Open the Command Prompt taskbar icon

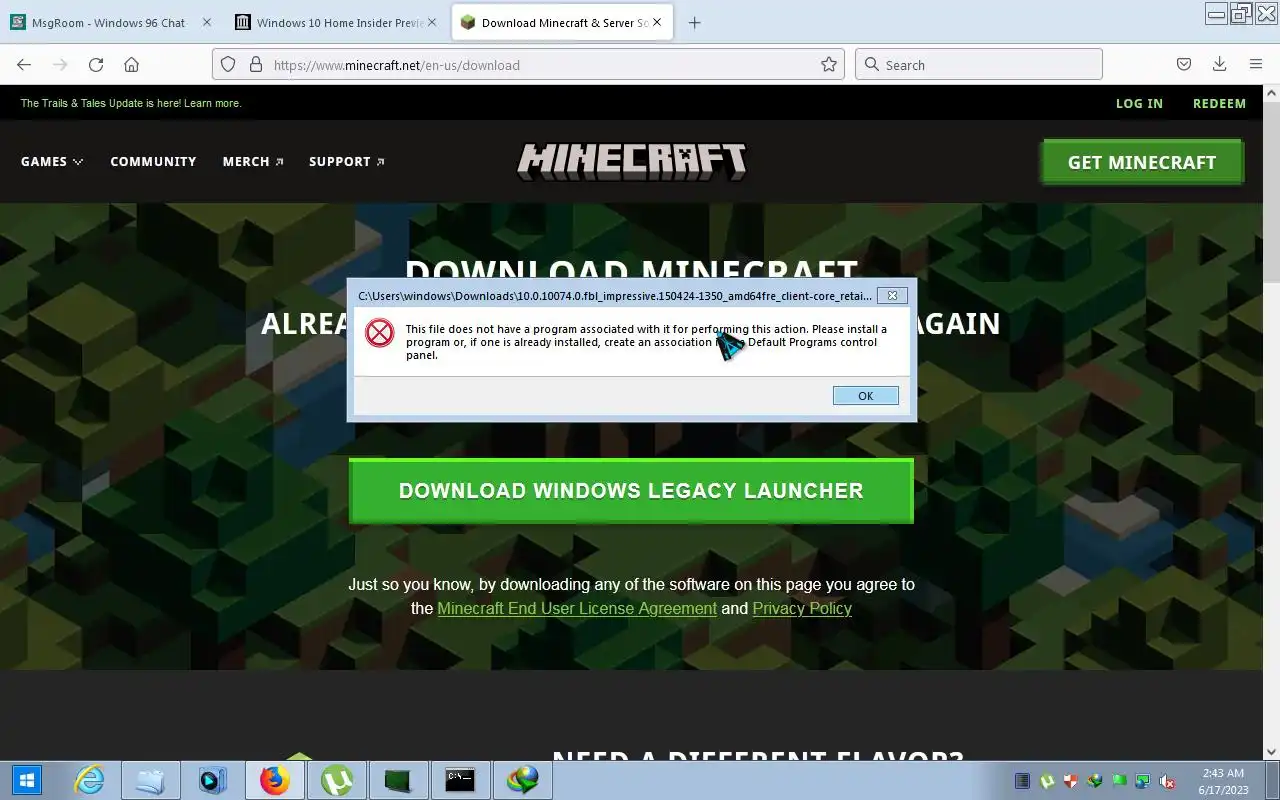(460, 780)
